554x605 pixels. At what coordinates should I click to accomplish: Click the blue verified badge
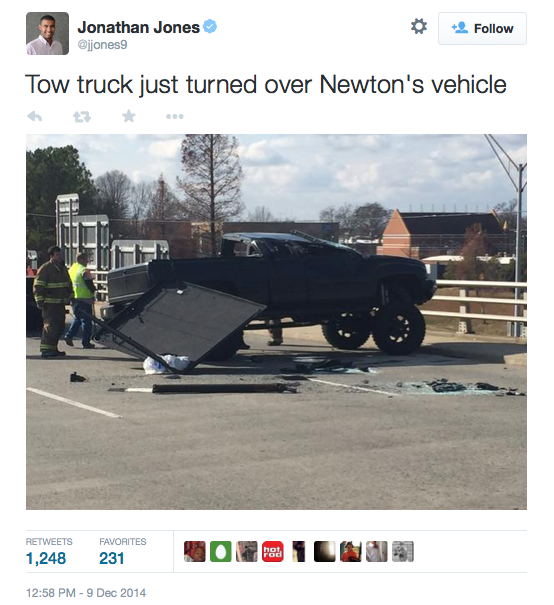coord(210,27)
